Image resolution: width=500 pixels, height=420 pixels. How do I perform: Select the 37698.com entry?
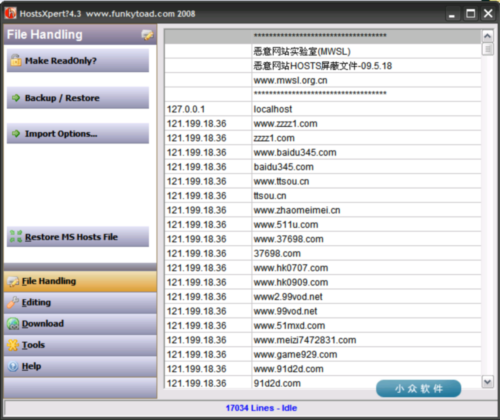[x=366, y=254]
